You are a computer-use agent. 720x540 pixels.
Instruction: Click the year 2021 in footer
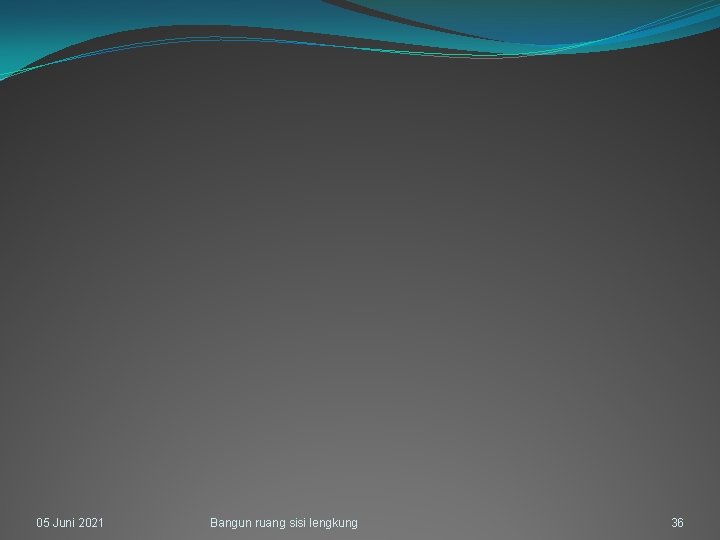coord(91,523)
